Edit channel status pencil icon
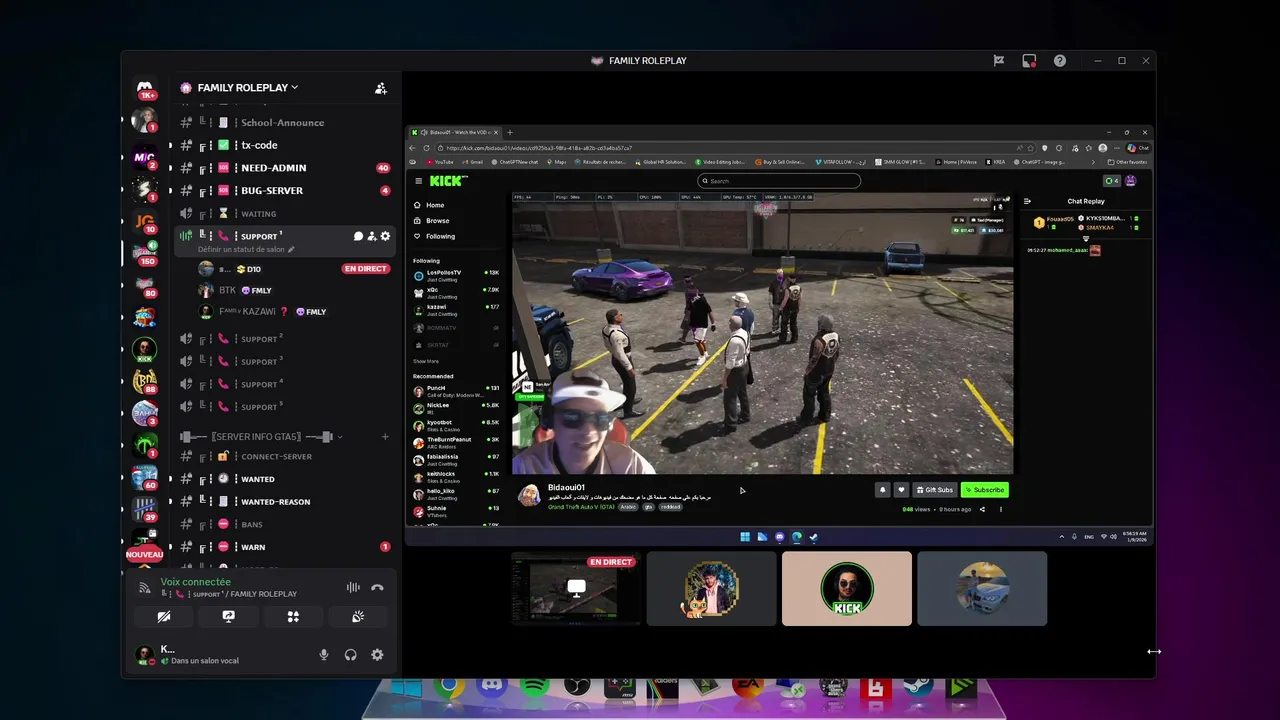The width and height of the screenshot is (1280, 720). click(291, 249)
